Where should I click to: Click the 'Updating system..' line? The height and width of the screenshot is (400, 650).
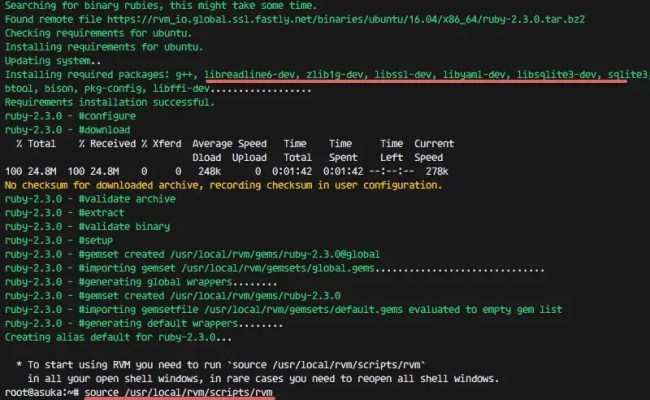click(53, 61)
